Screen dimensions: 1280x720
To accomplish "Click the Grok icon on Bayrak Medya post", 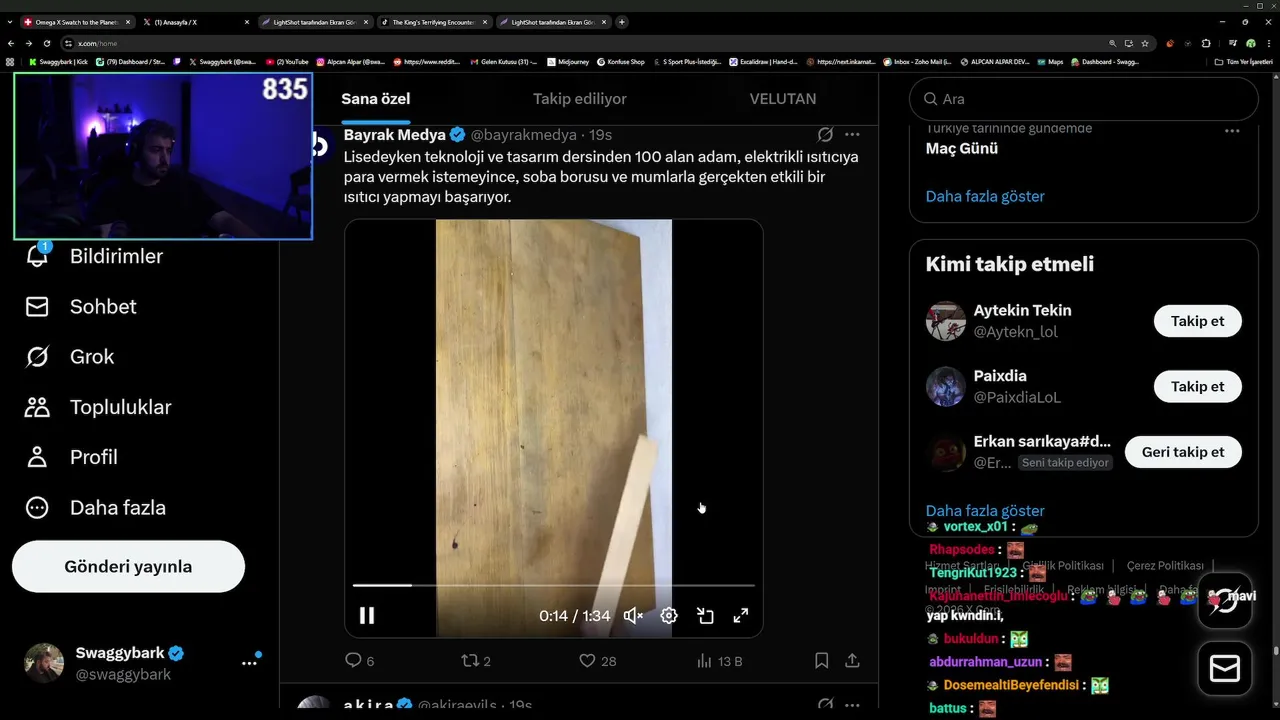I will (825, 134).
